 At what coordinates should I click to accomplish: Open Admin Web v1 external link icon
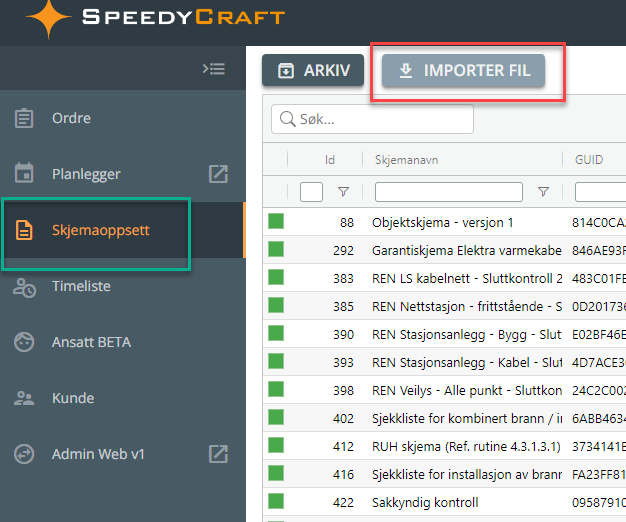click(218, 454)
